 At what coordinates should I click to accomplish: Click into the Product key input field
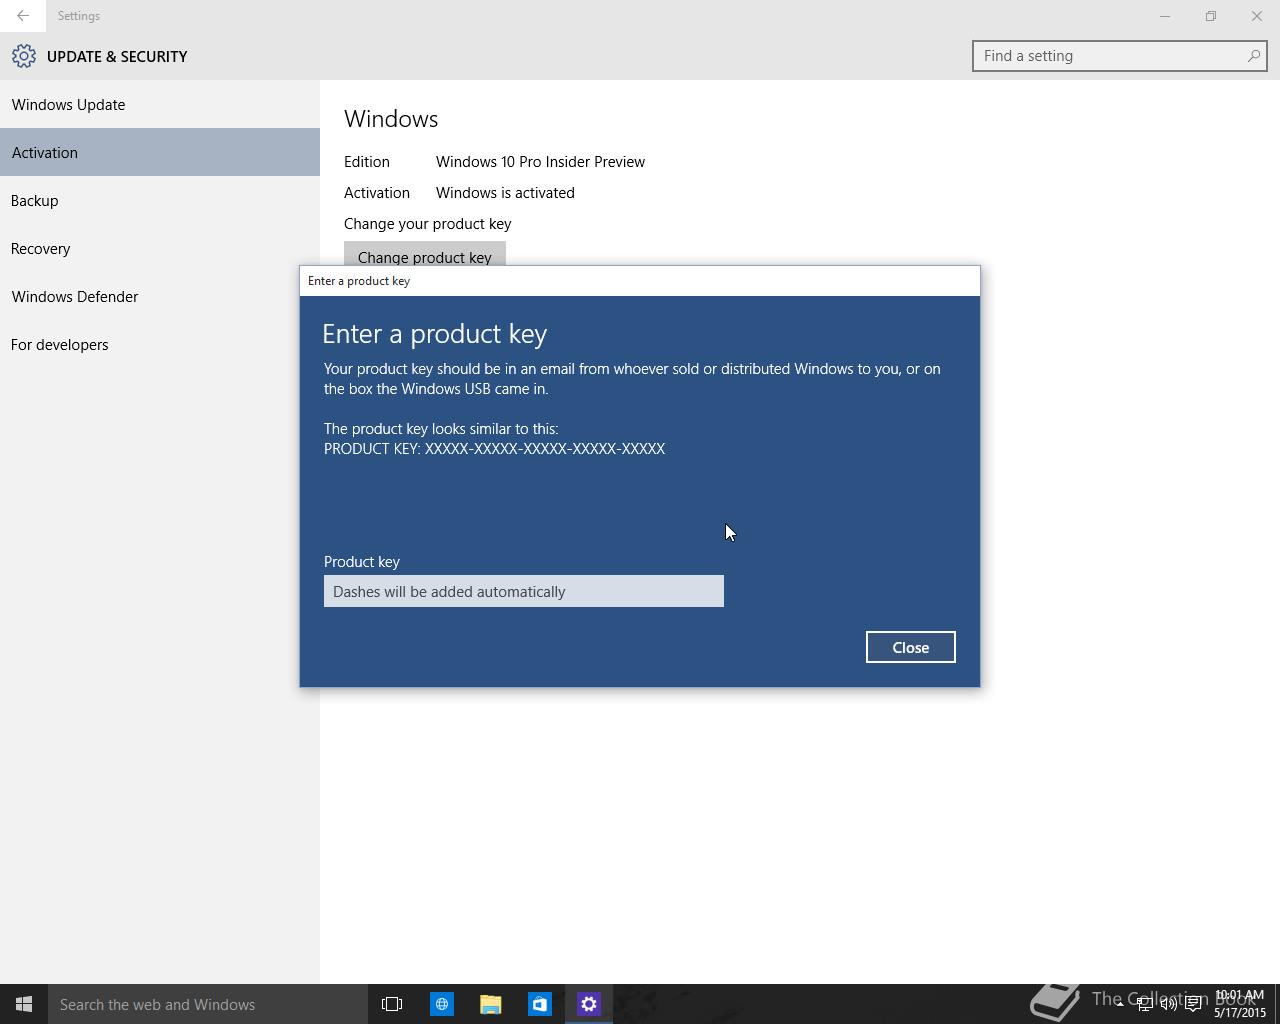[x=523, y=591]
